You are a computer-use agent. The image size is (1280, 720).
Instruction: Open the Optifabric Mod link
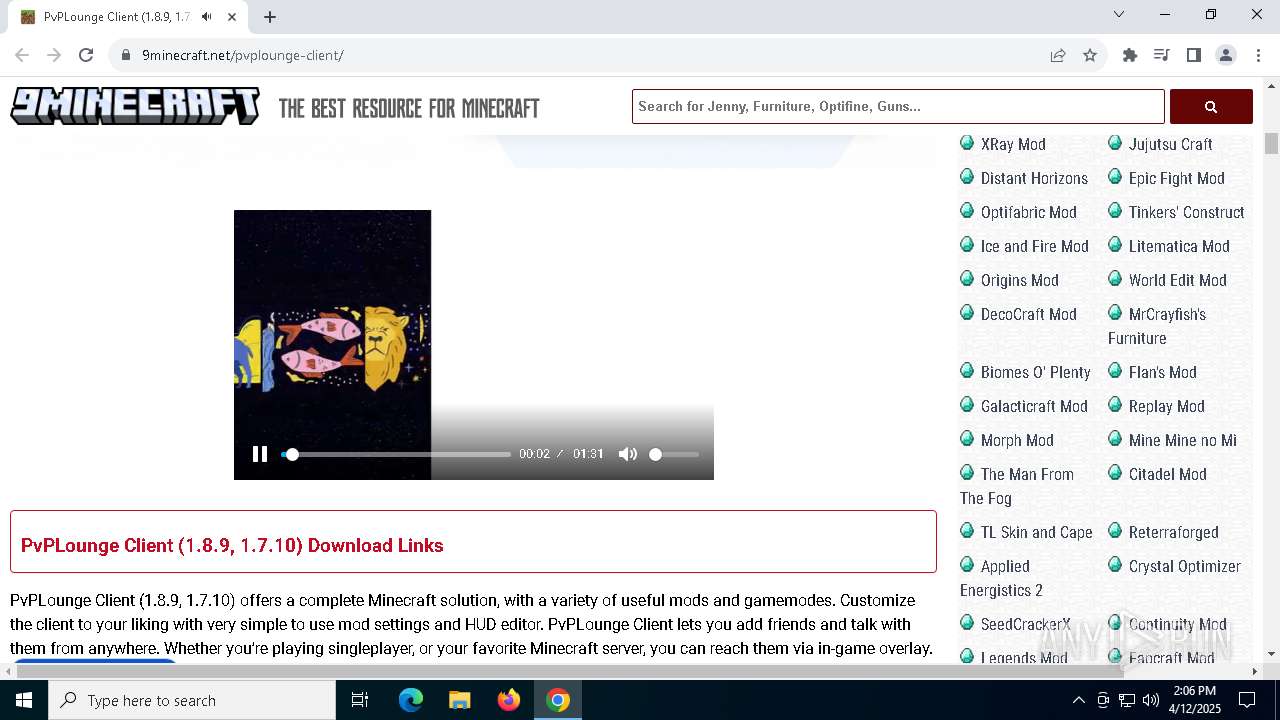(x=1029, y=212)
